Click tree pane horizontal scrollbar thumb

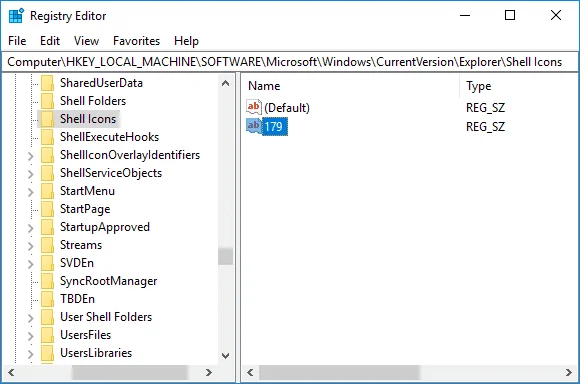coord(130,372)
